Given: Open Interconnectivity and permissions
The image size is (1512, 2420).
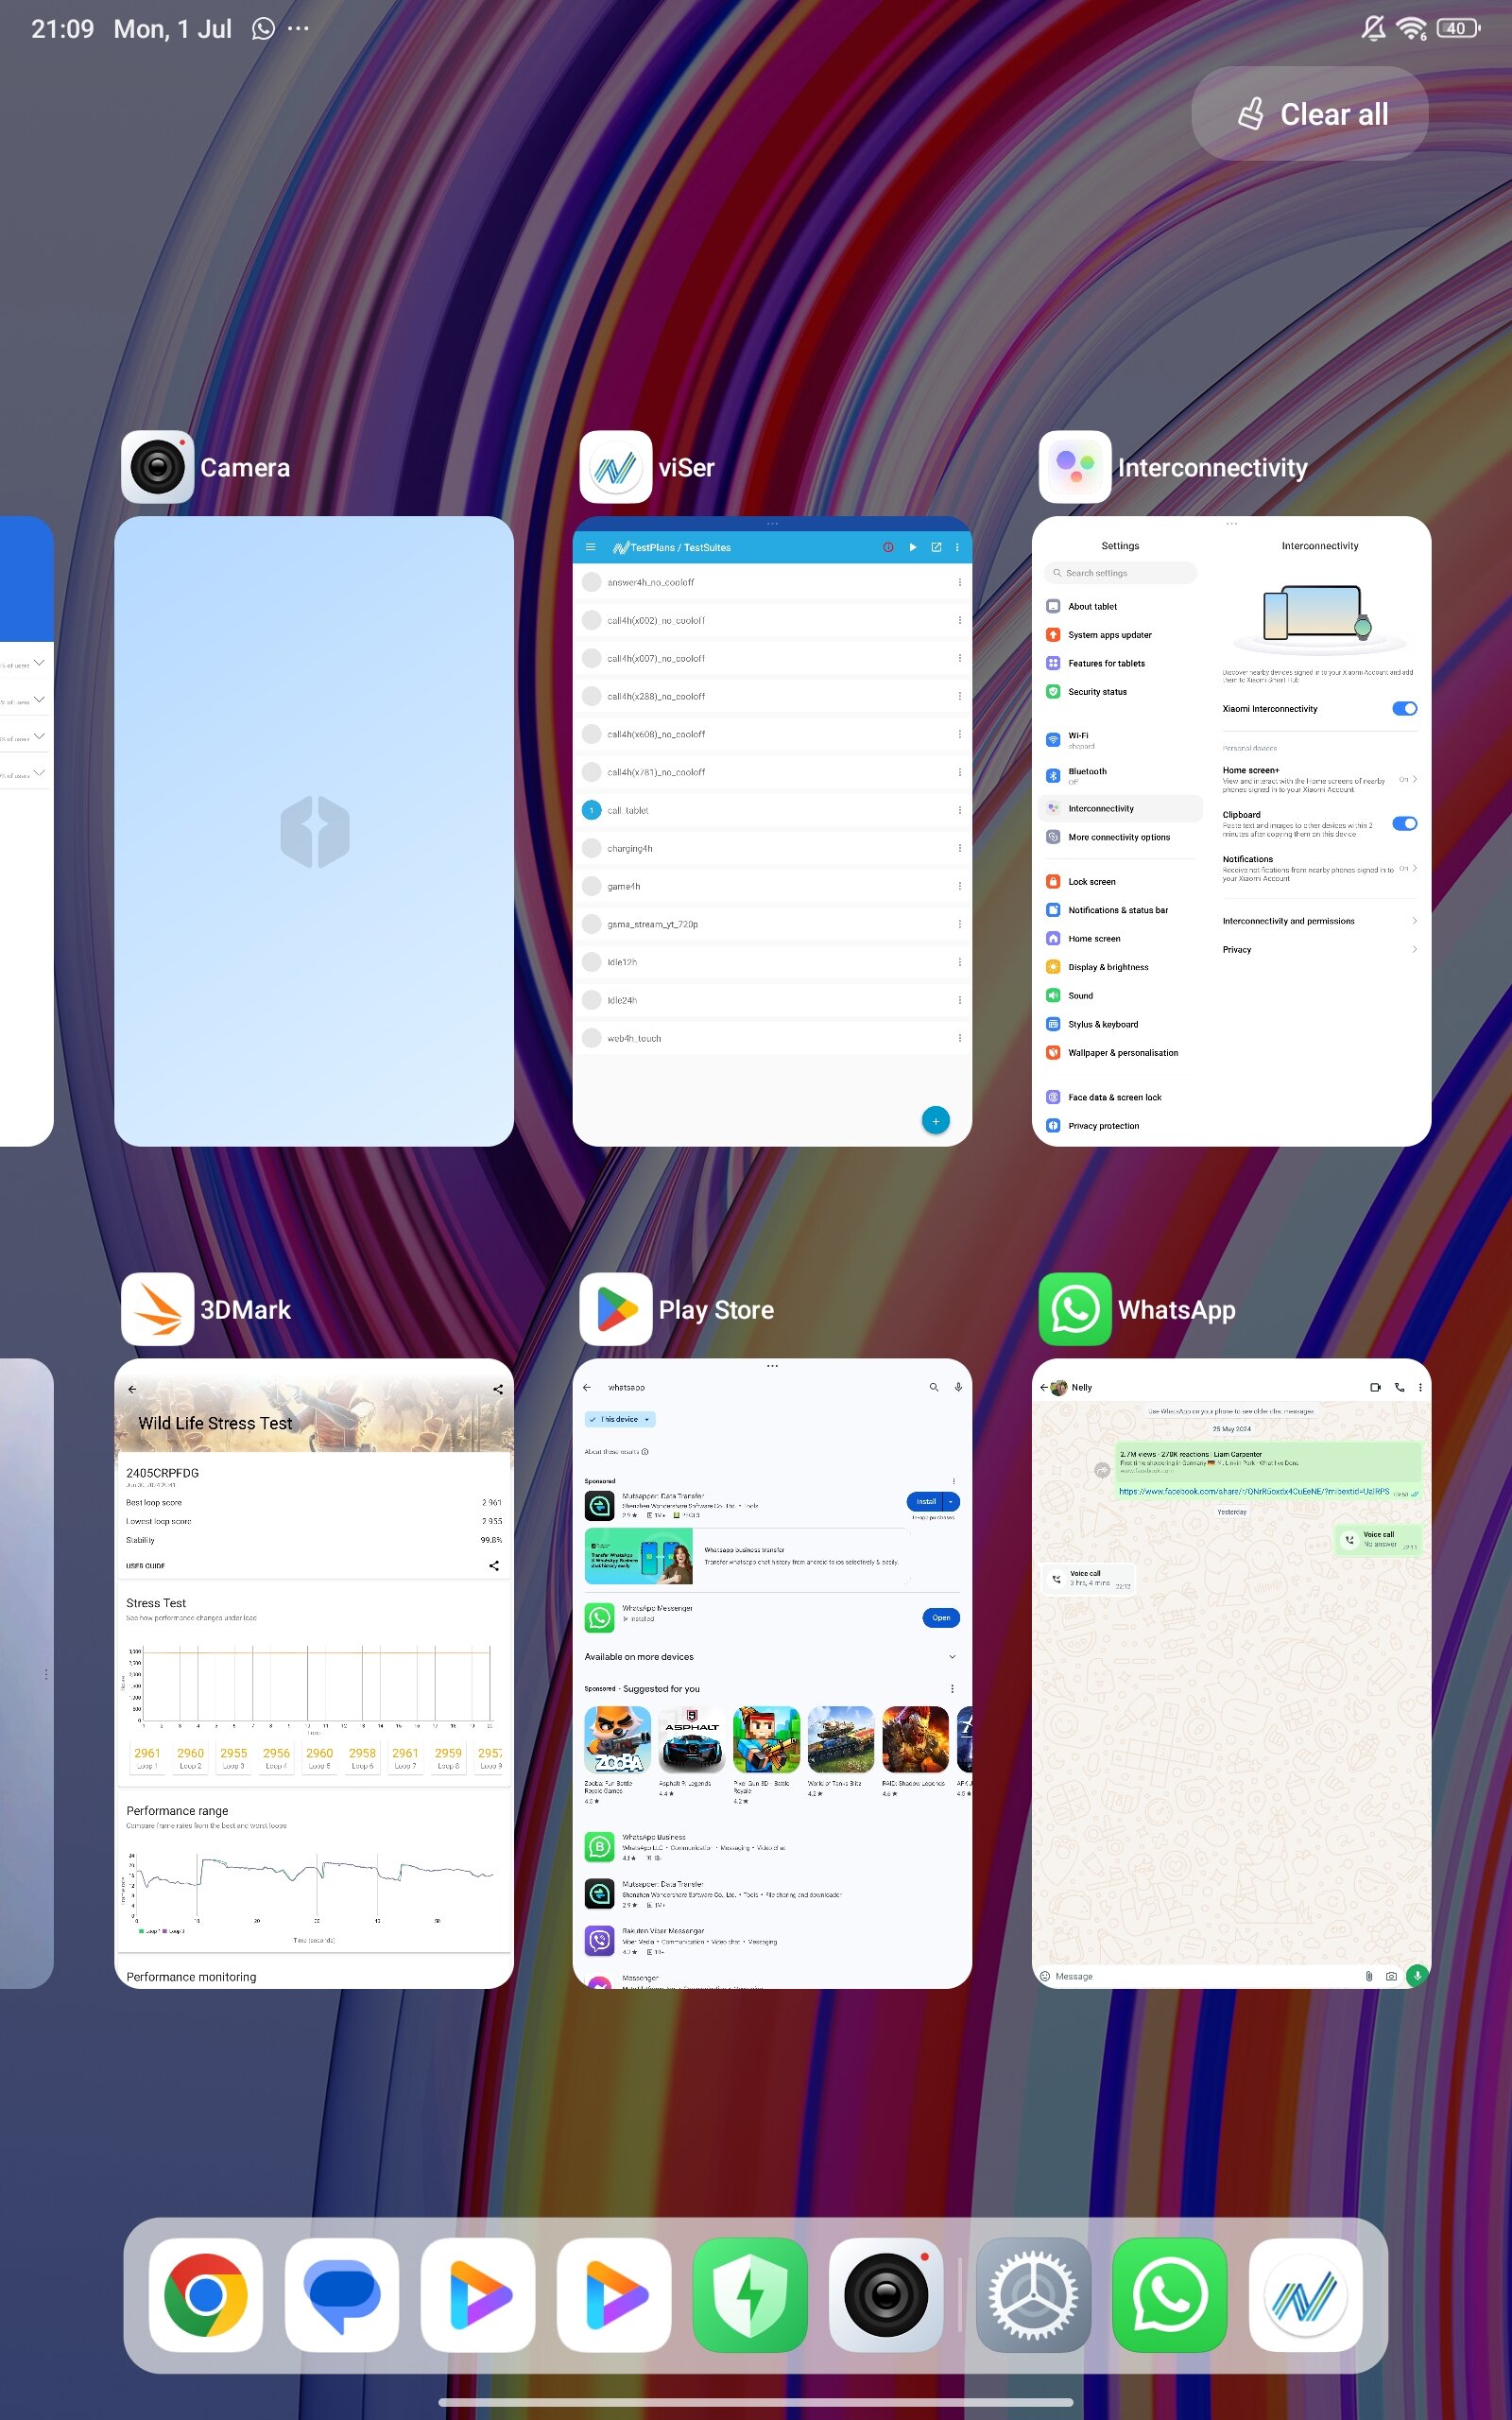Looking at the screenshot, I should [x=1319, y=921].
